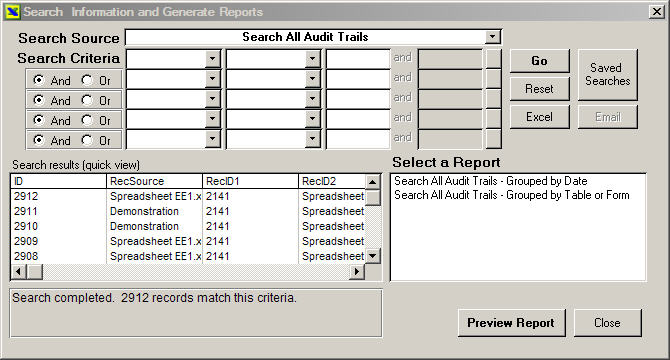
Task: Open third criteria row field dropdown
Action: tap(212, 99)
